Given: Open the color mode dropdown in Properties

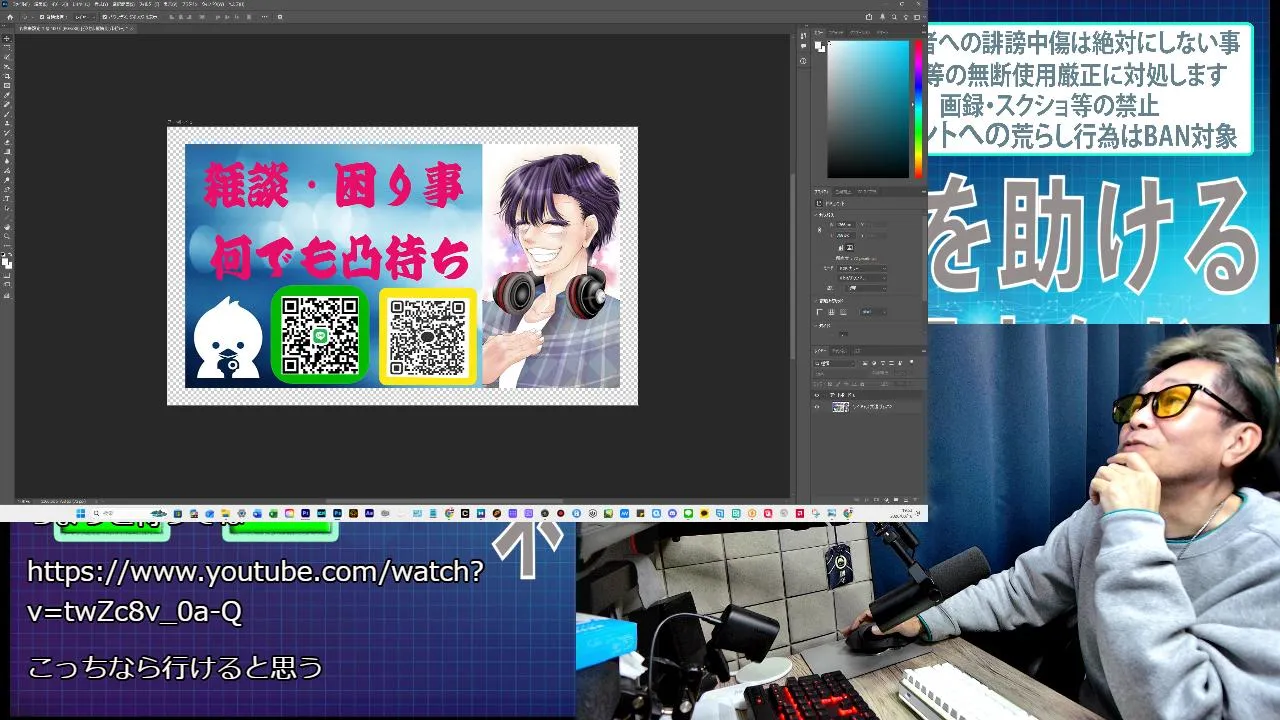Looking at the screenshot, I should coord(862,268).
